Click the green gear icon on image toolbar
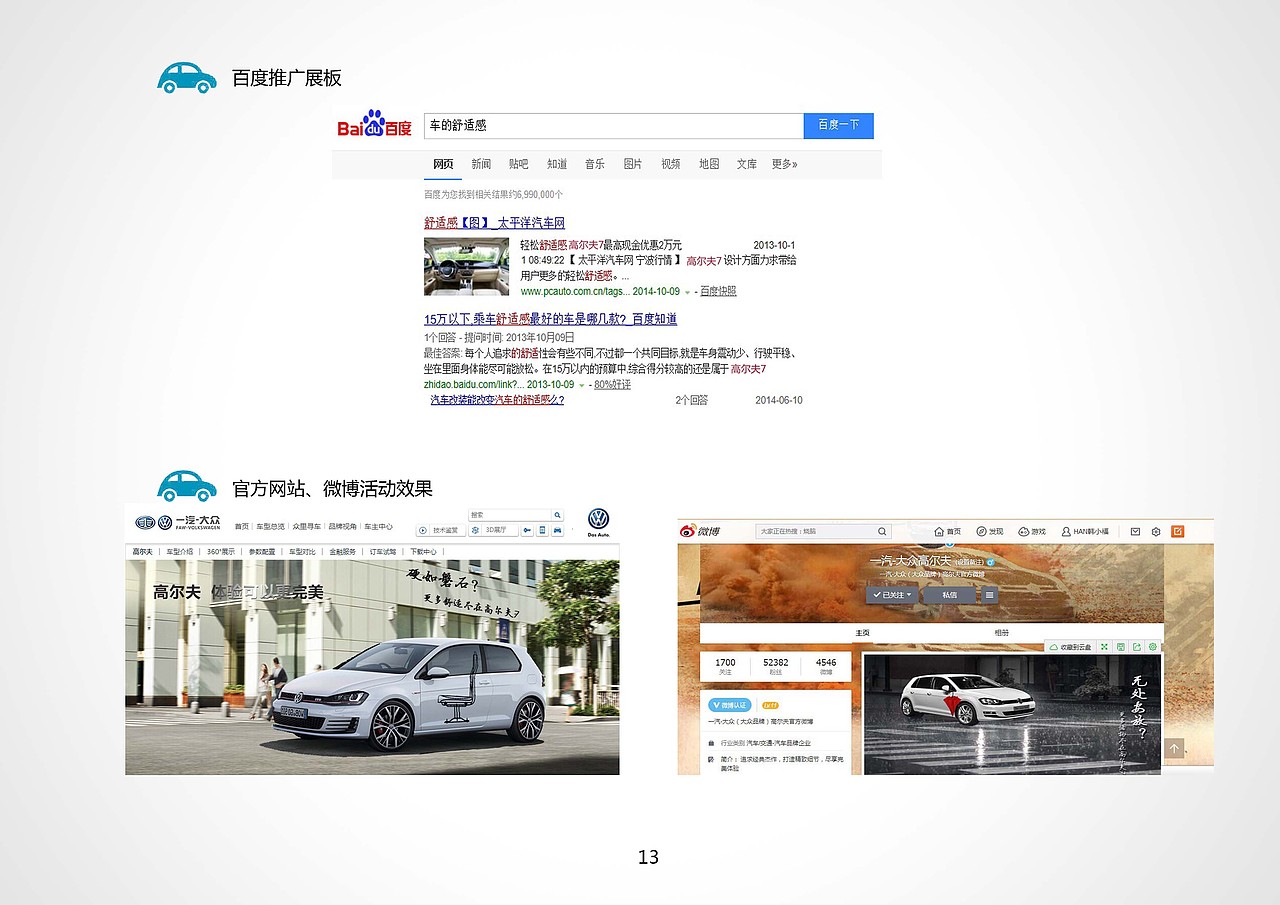The height and width of the screenshot is (905, 1280). (x=1153, y=647)
